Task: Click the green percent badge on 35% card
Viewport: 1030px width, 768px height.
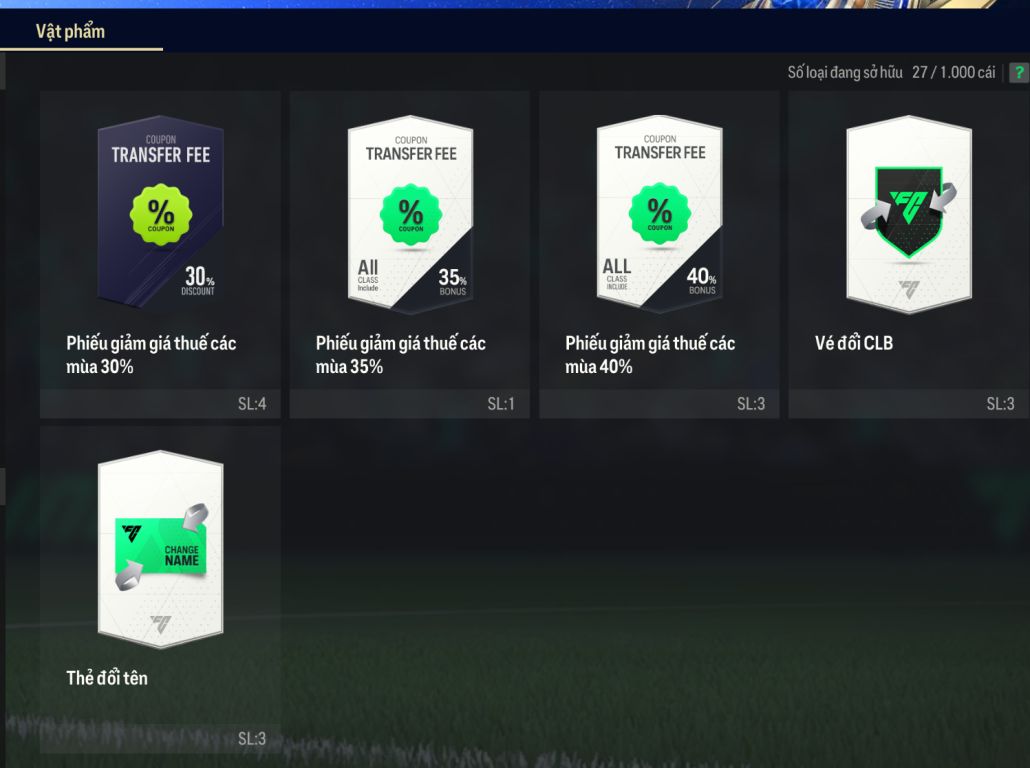Action: tap(411, 214)
